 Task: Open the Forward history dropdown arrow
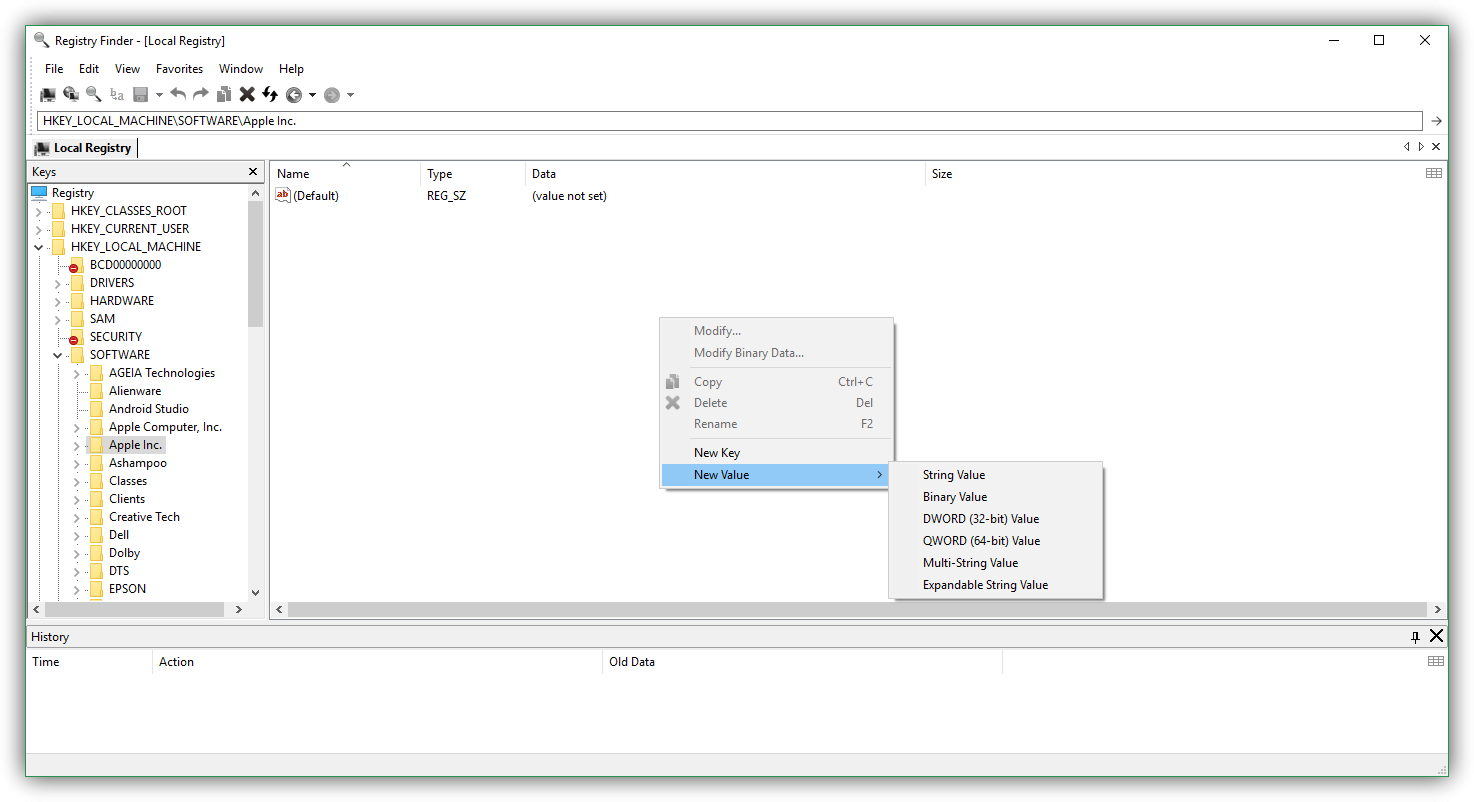coord(350,95)
